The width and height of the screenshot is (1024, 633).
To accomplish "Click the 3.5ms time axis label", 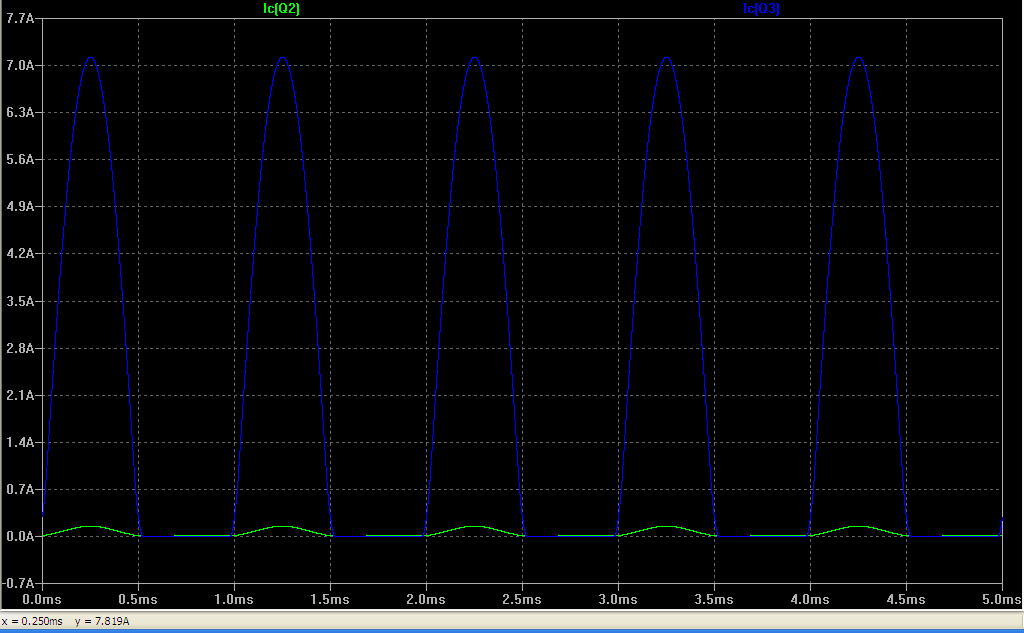I will click(714, 599).
